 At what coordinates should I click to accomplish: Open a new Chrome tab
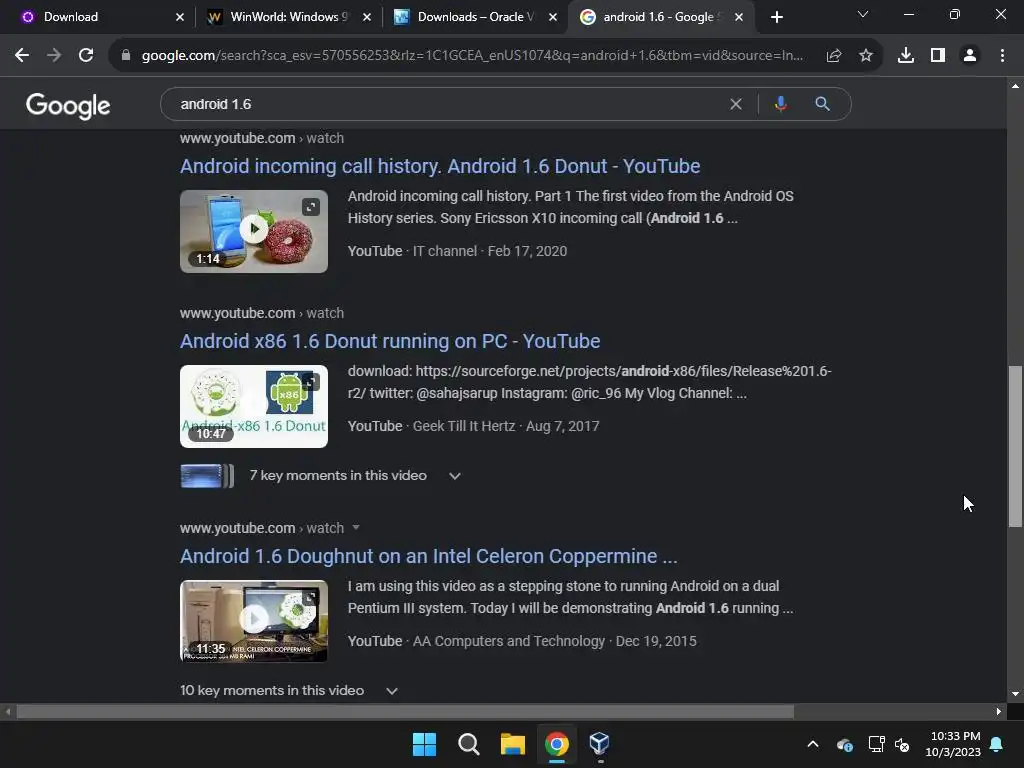tap(776, 17)
